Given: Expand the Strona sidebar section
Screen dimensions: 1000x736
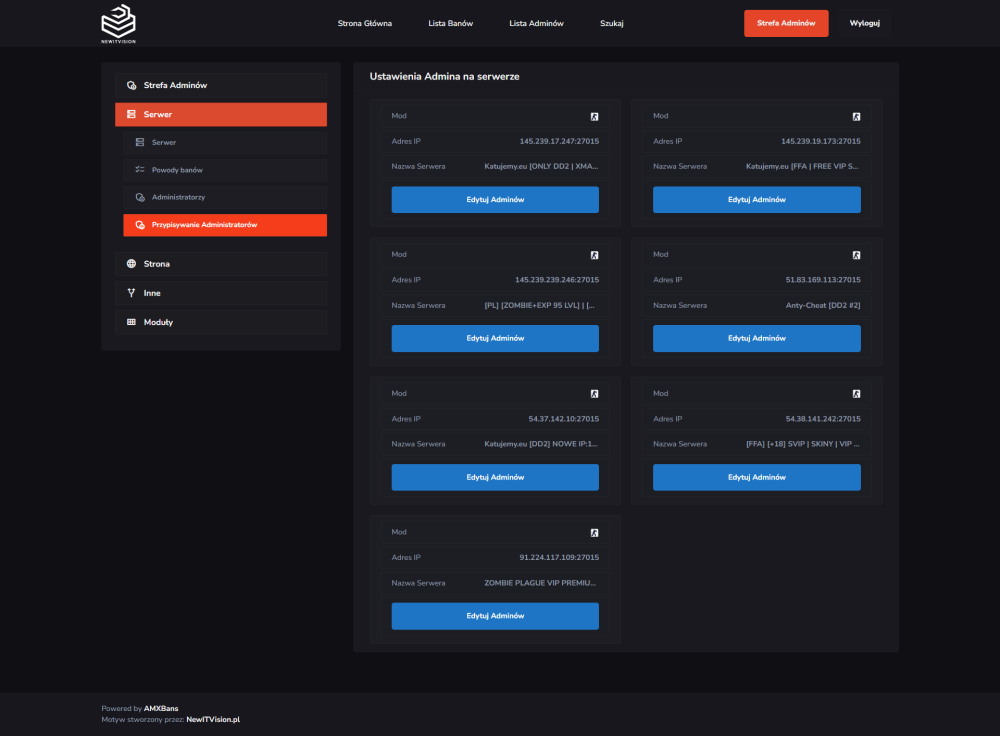Looking at the screenshot, I should click(x=221, y=264).
